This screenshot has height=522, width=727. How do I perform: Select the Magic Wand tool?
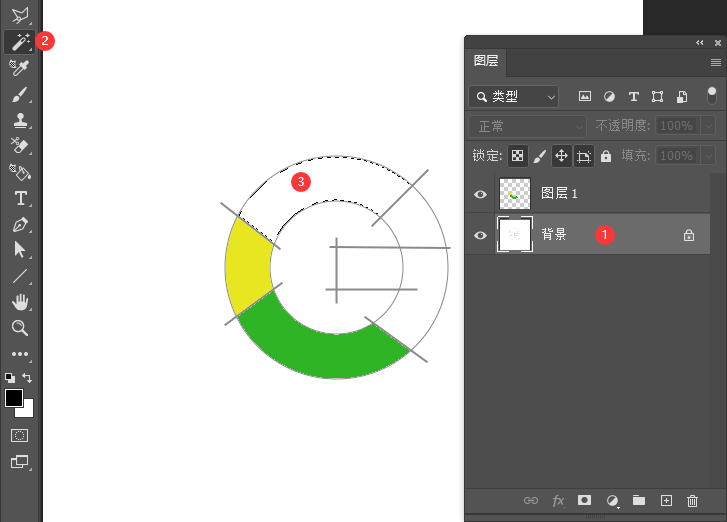(x=19, y=42)
